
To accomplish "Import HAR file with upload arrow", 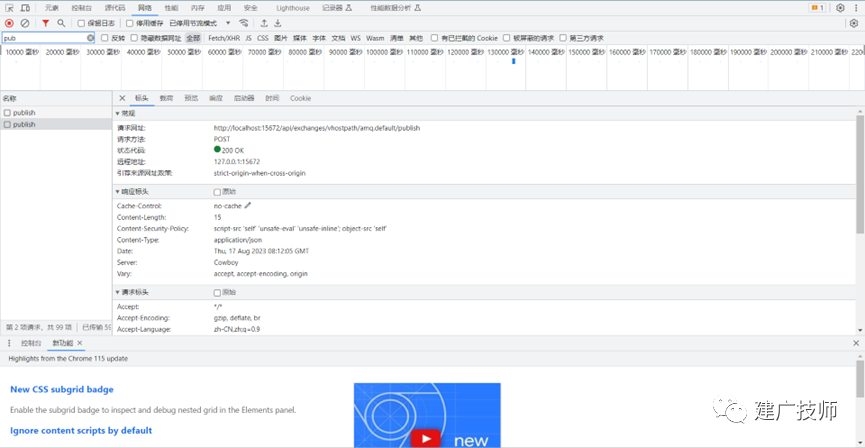I will click(264, 23).
